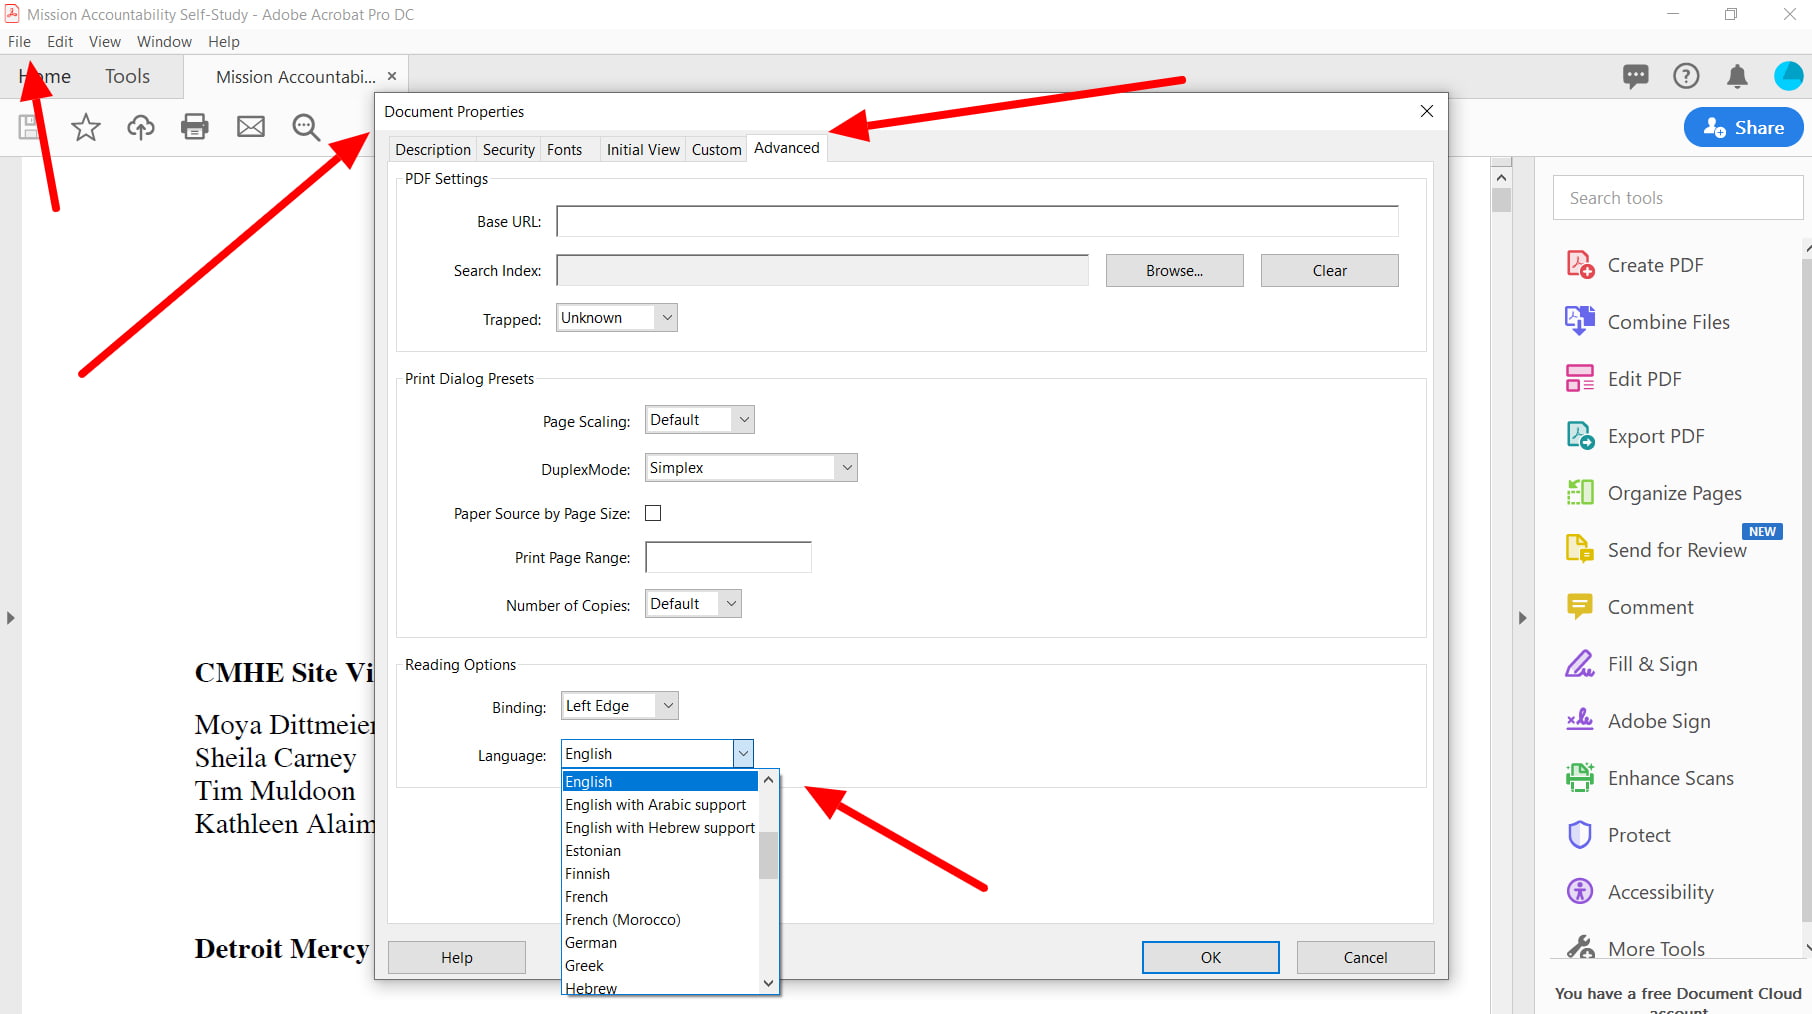Viewport: 1812px width, 1014px height.
Task: Open More Tools in the side panel
Action: tap(1636, 948)
